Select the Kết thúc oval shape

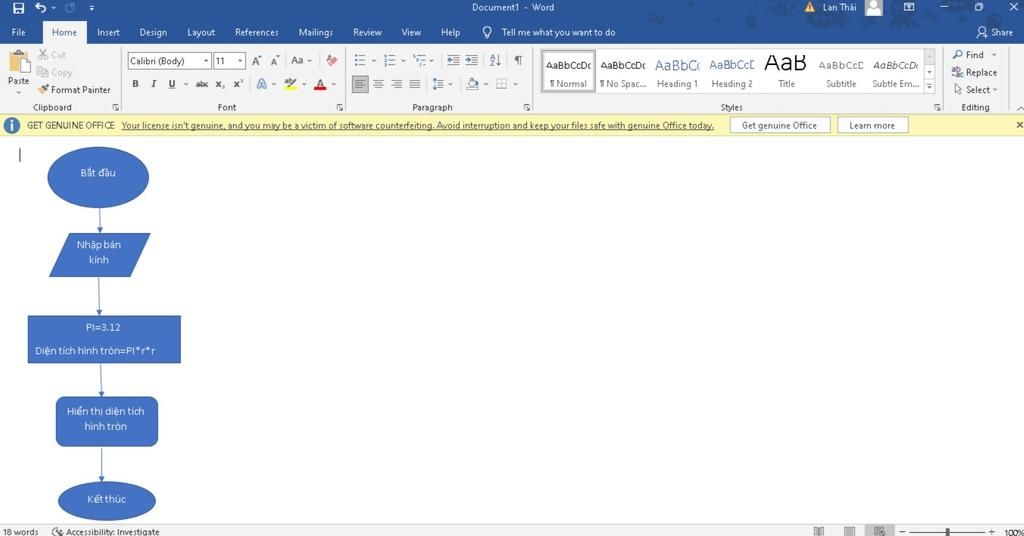pos(107,501)
